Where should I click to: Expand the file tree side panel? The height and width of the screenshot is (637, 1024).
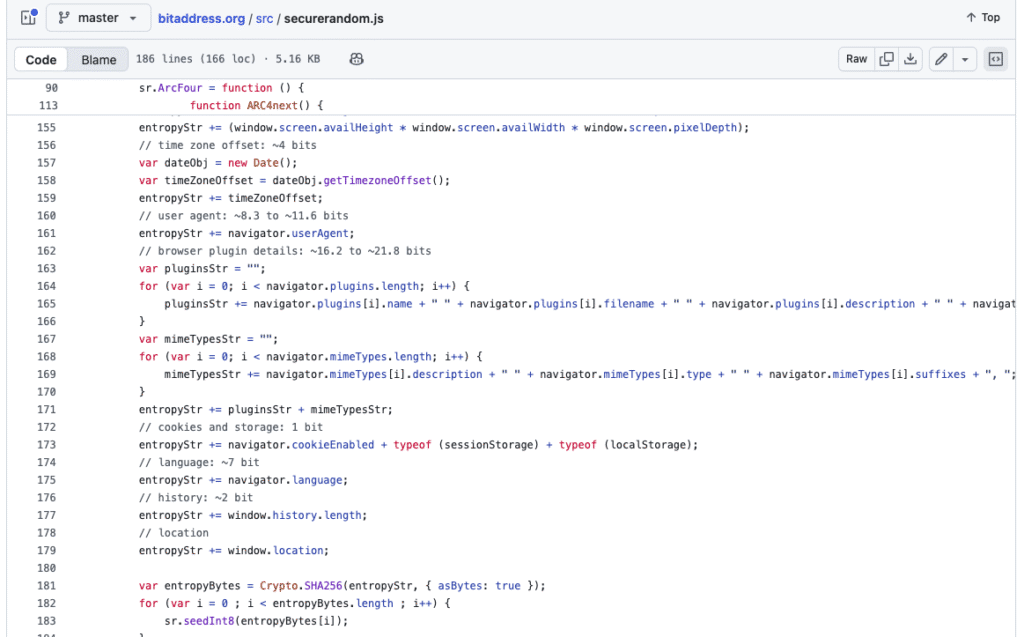[28, 18]
